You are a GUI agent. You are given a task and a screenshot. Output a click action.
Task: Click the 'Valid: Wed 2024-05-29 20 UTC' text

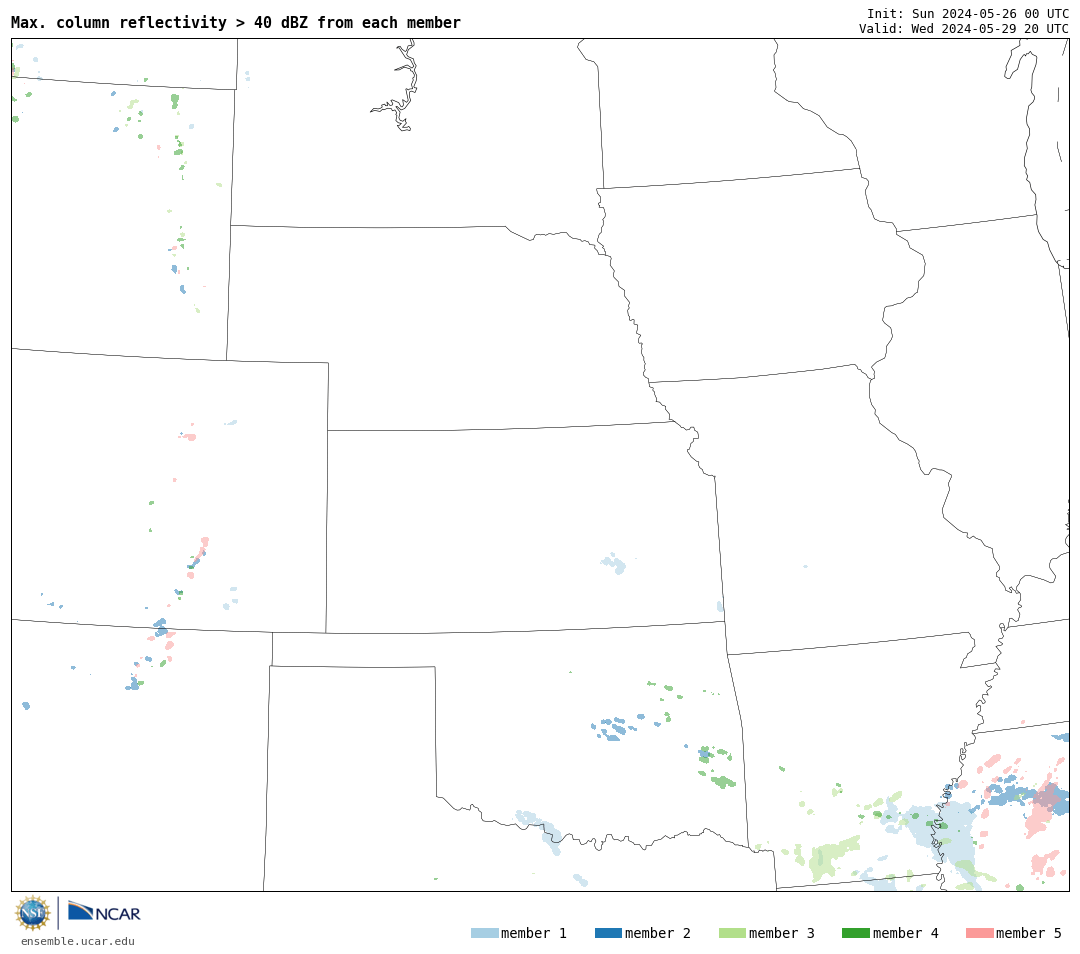[x=964, y=28]
